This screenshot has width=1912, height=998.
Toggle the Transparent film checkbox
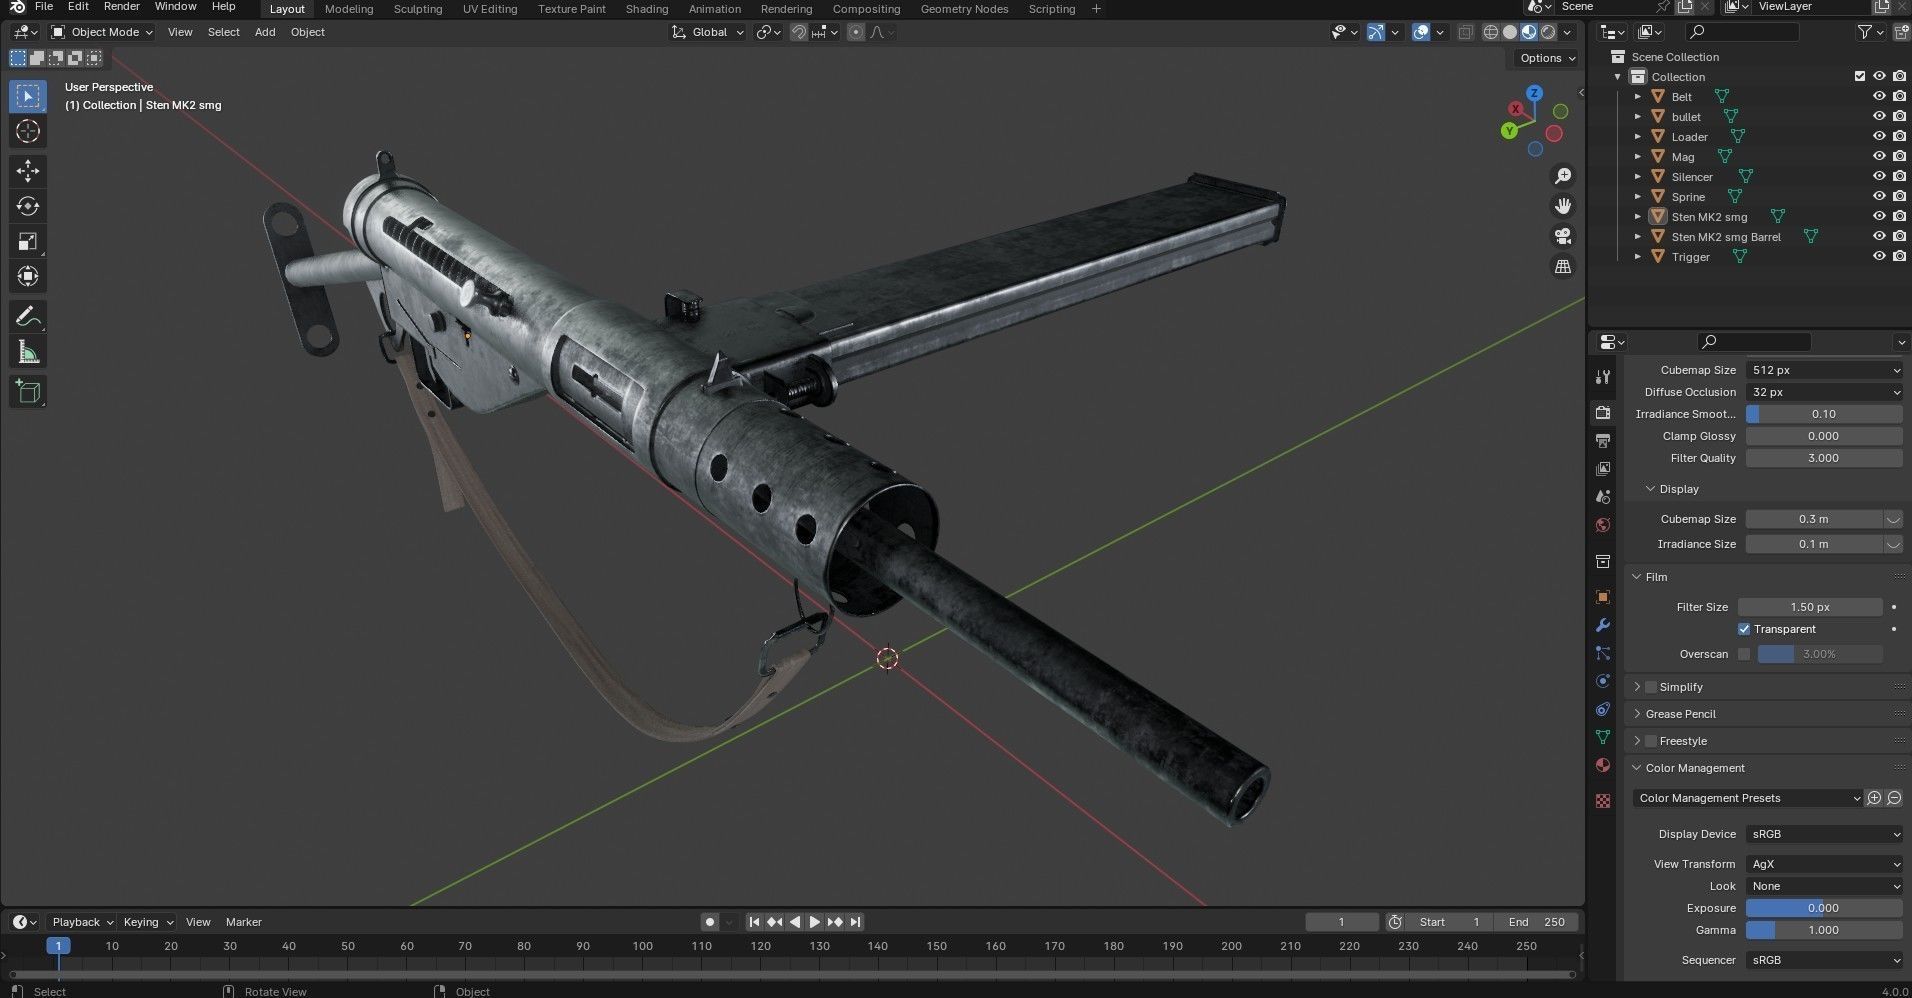tap(1744, 629)
